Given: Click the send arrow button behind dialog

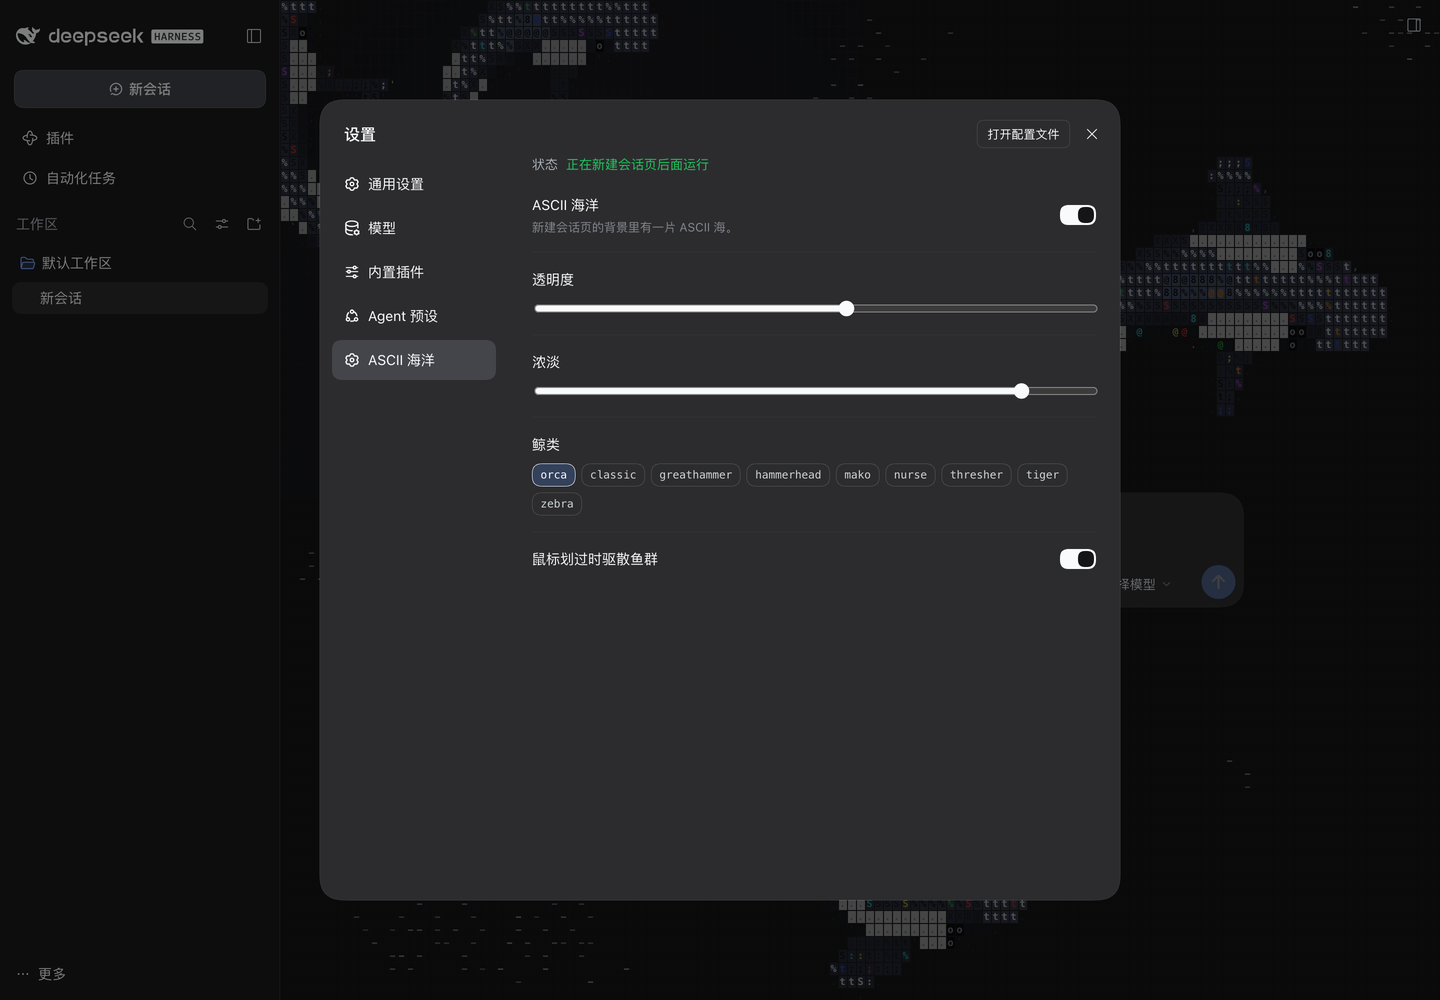Looking at the screenshot, I should [x=1218, y=582].
